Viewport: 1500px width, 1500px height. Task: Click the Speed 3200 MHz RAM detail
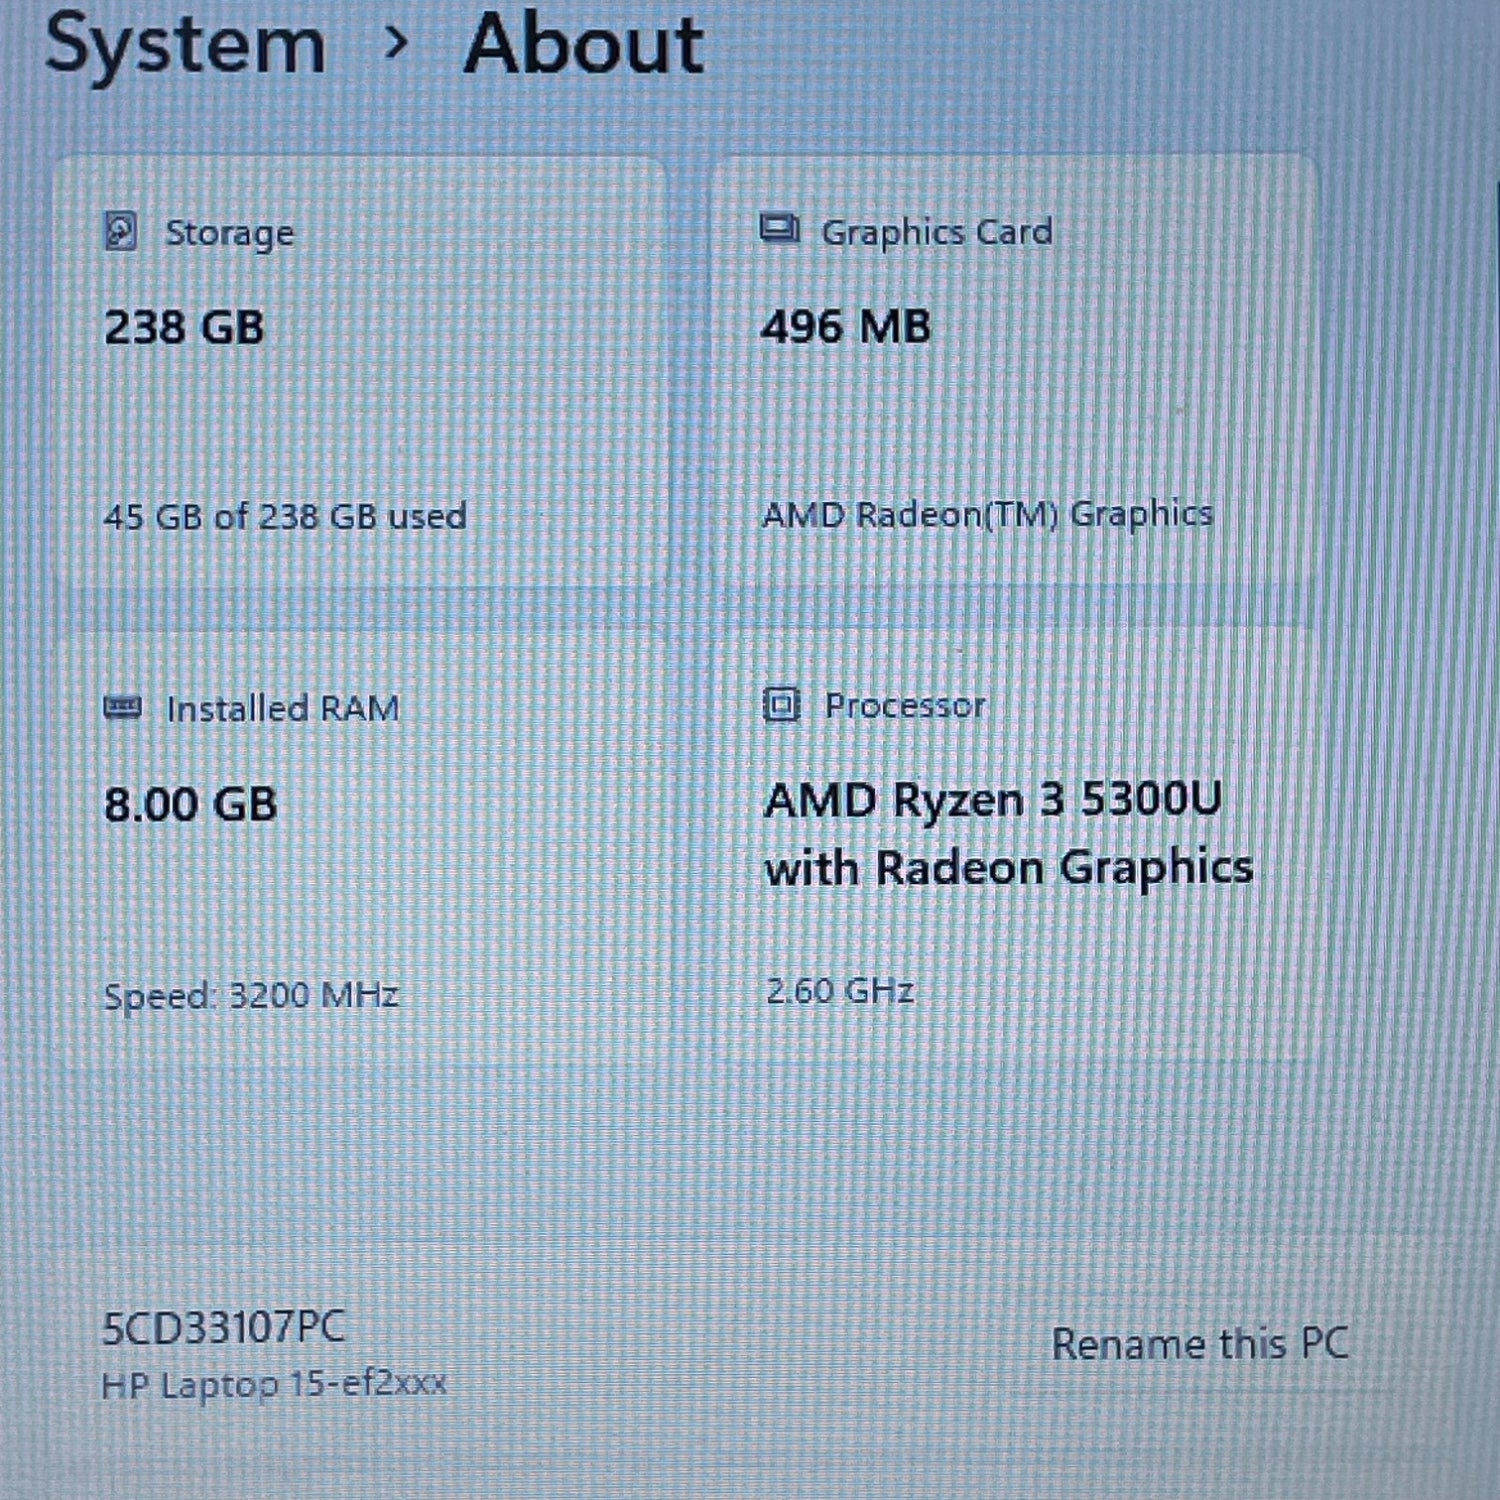pos(252,994)
